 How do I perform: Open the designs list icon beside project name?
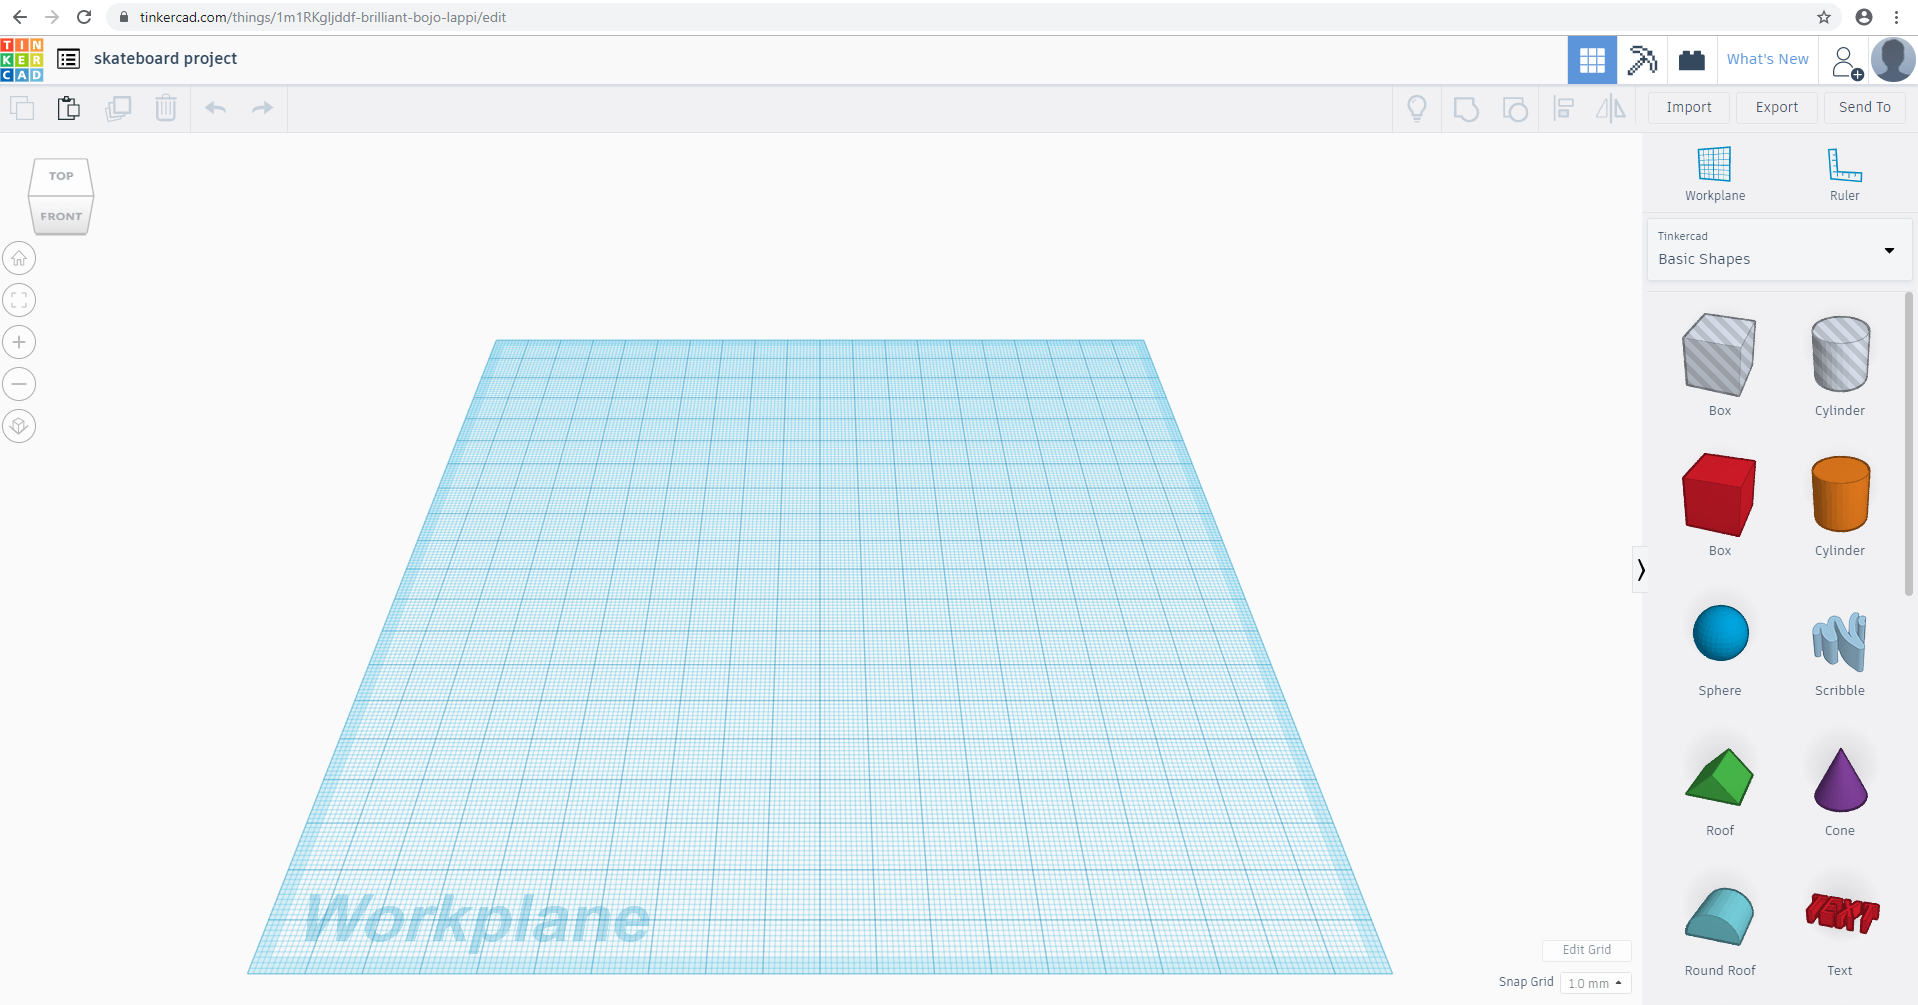(68, 59)
